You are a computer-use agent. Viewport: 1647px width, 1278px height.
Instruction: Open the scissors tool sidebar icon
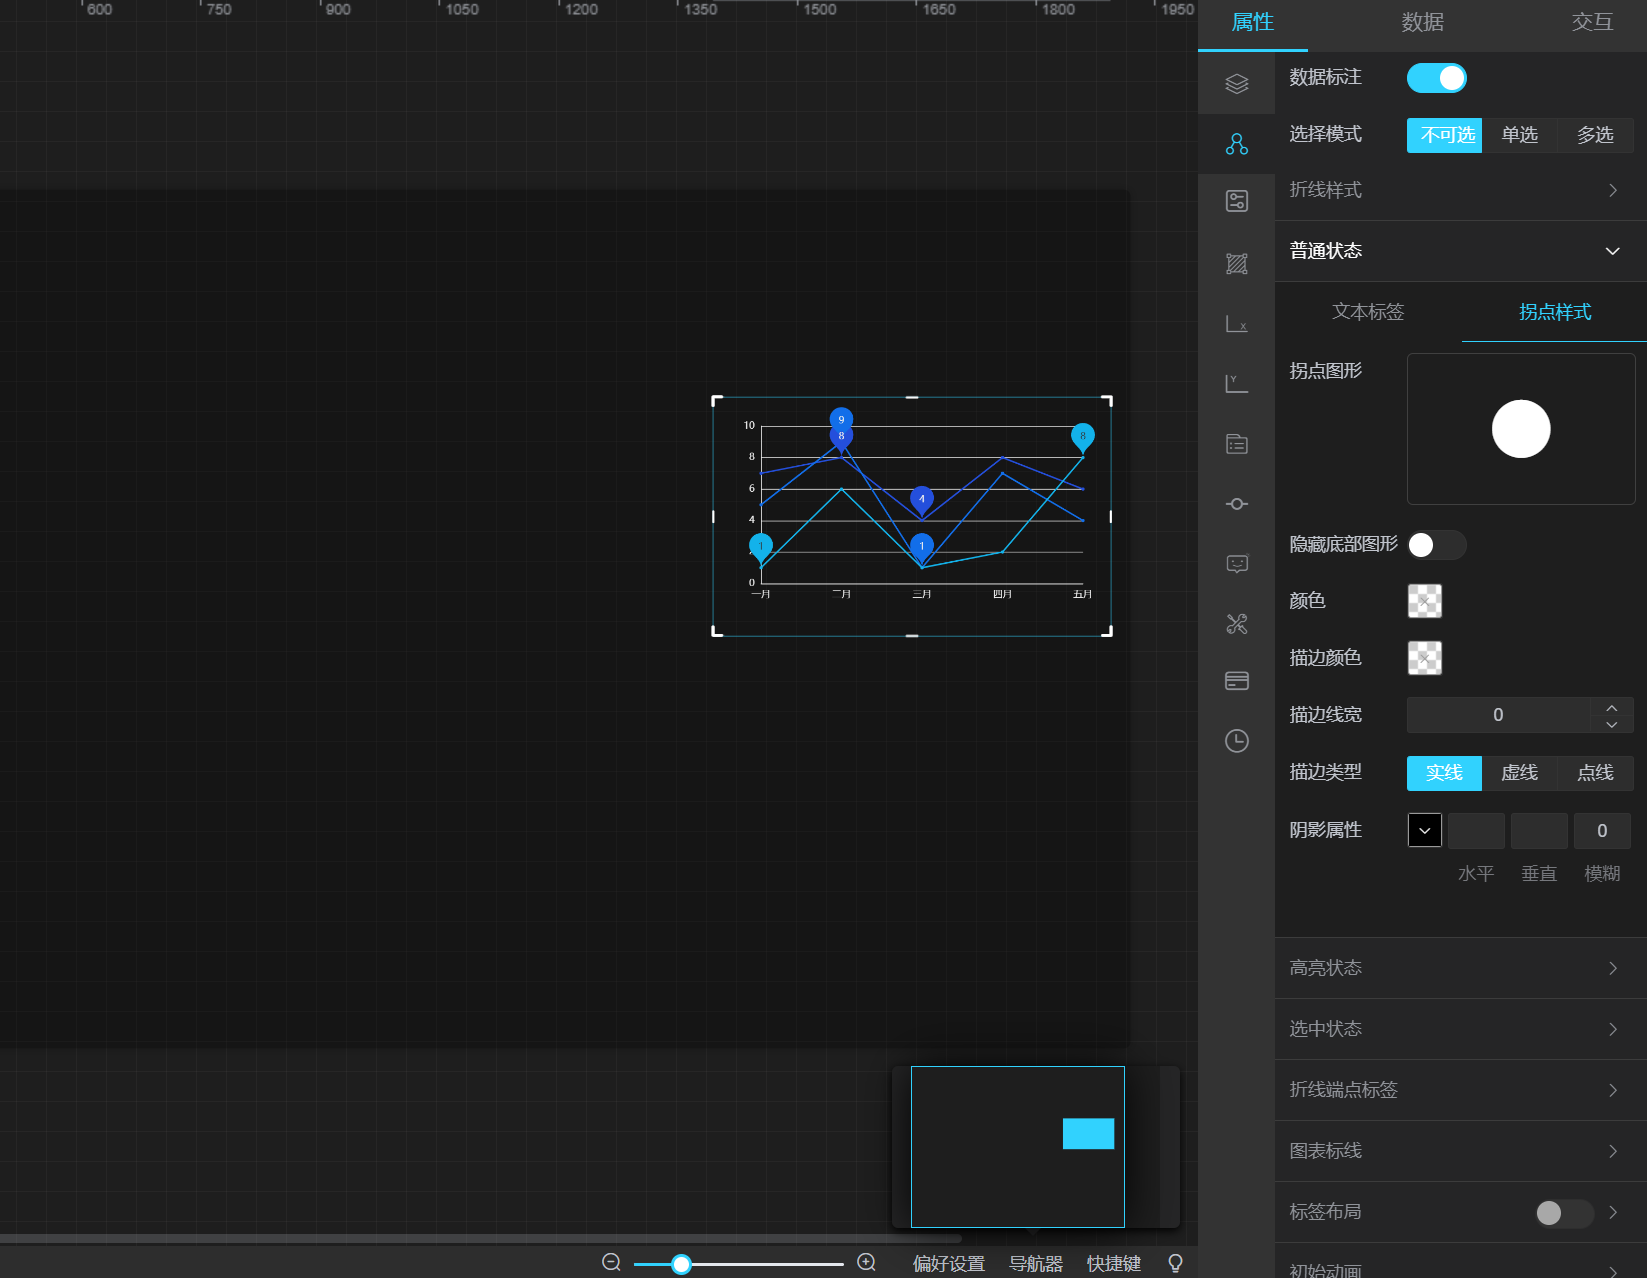pyautogui.click(x=1237, y=624)
